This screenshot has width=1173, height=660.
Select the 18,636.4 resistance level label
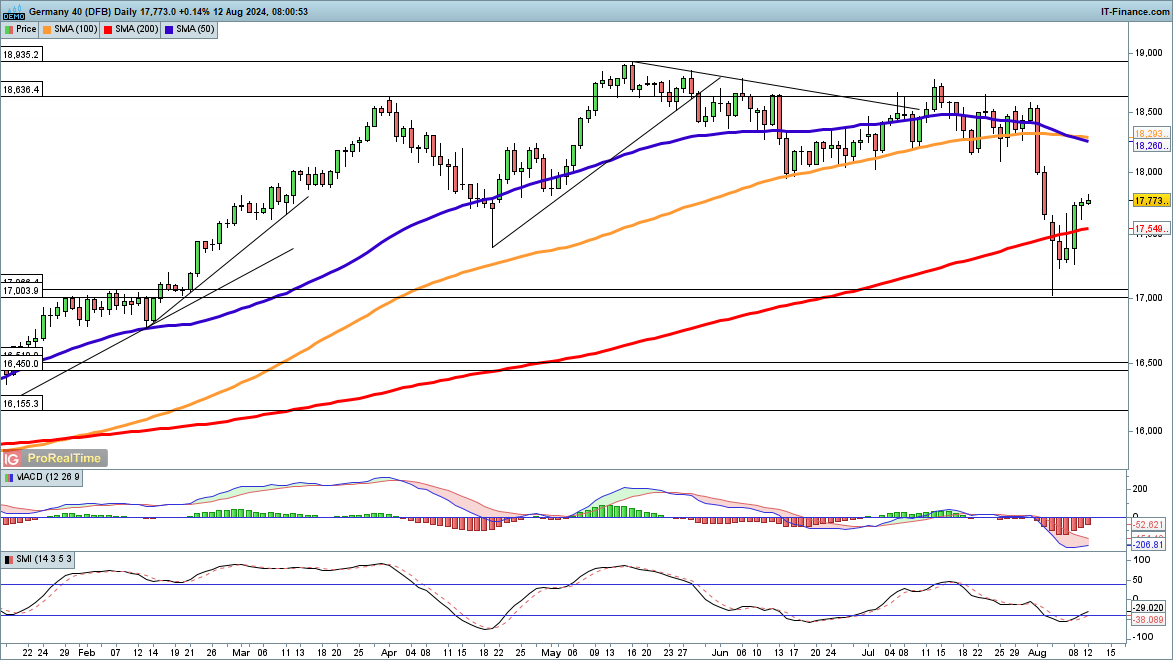pyautogui.click(x=21, y=90)
